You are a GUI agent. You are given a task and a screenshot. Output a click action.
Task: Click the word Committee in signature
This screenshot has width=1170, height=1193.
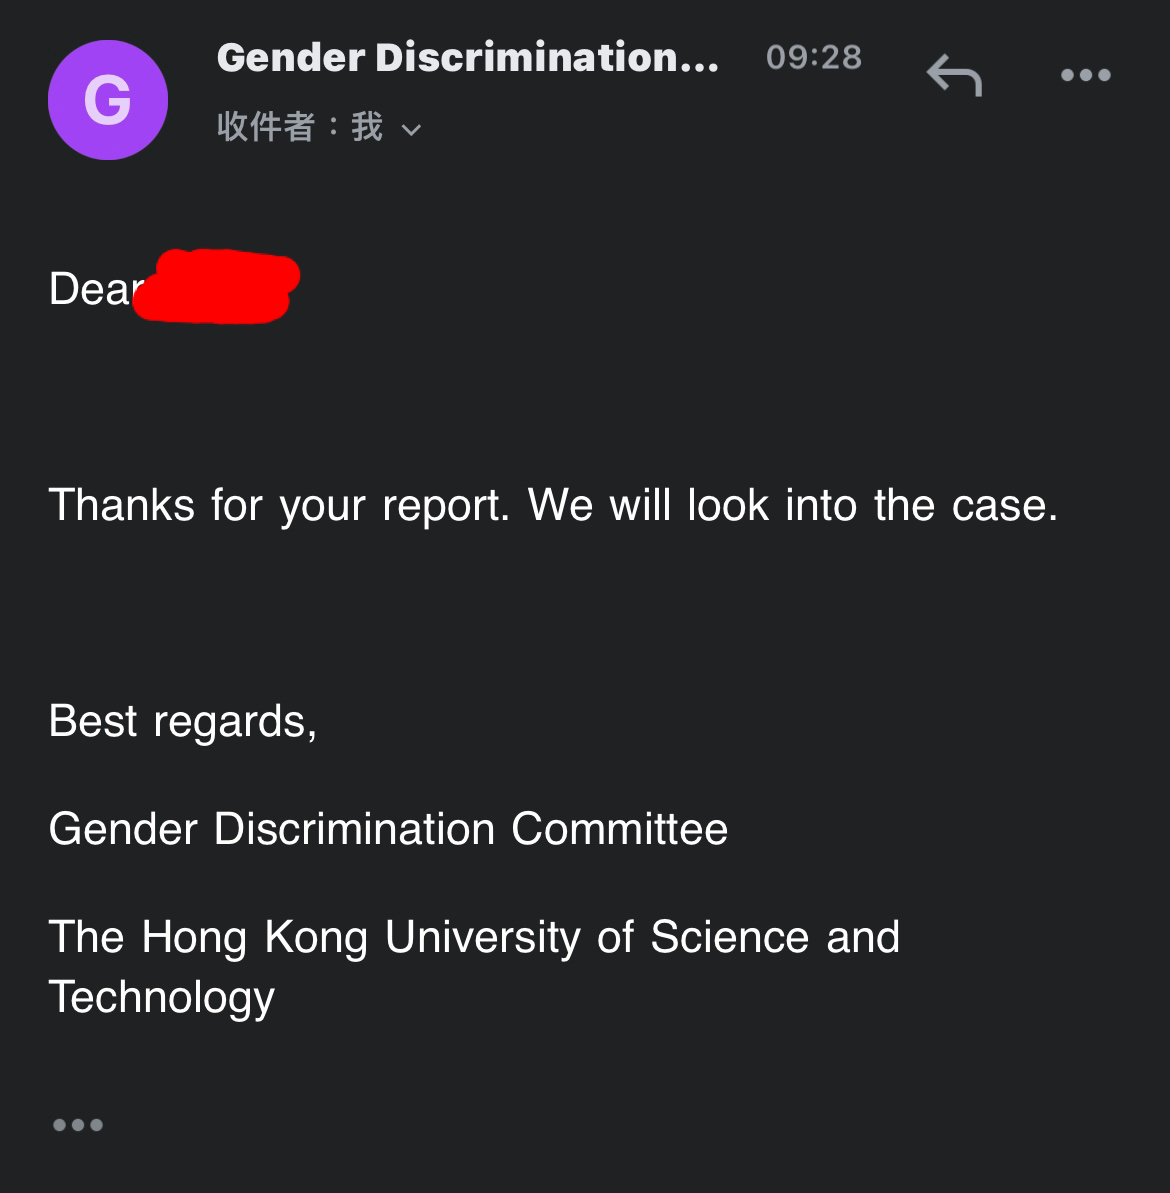tap(619, 829)
